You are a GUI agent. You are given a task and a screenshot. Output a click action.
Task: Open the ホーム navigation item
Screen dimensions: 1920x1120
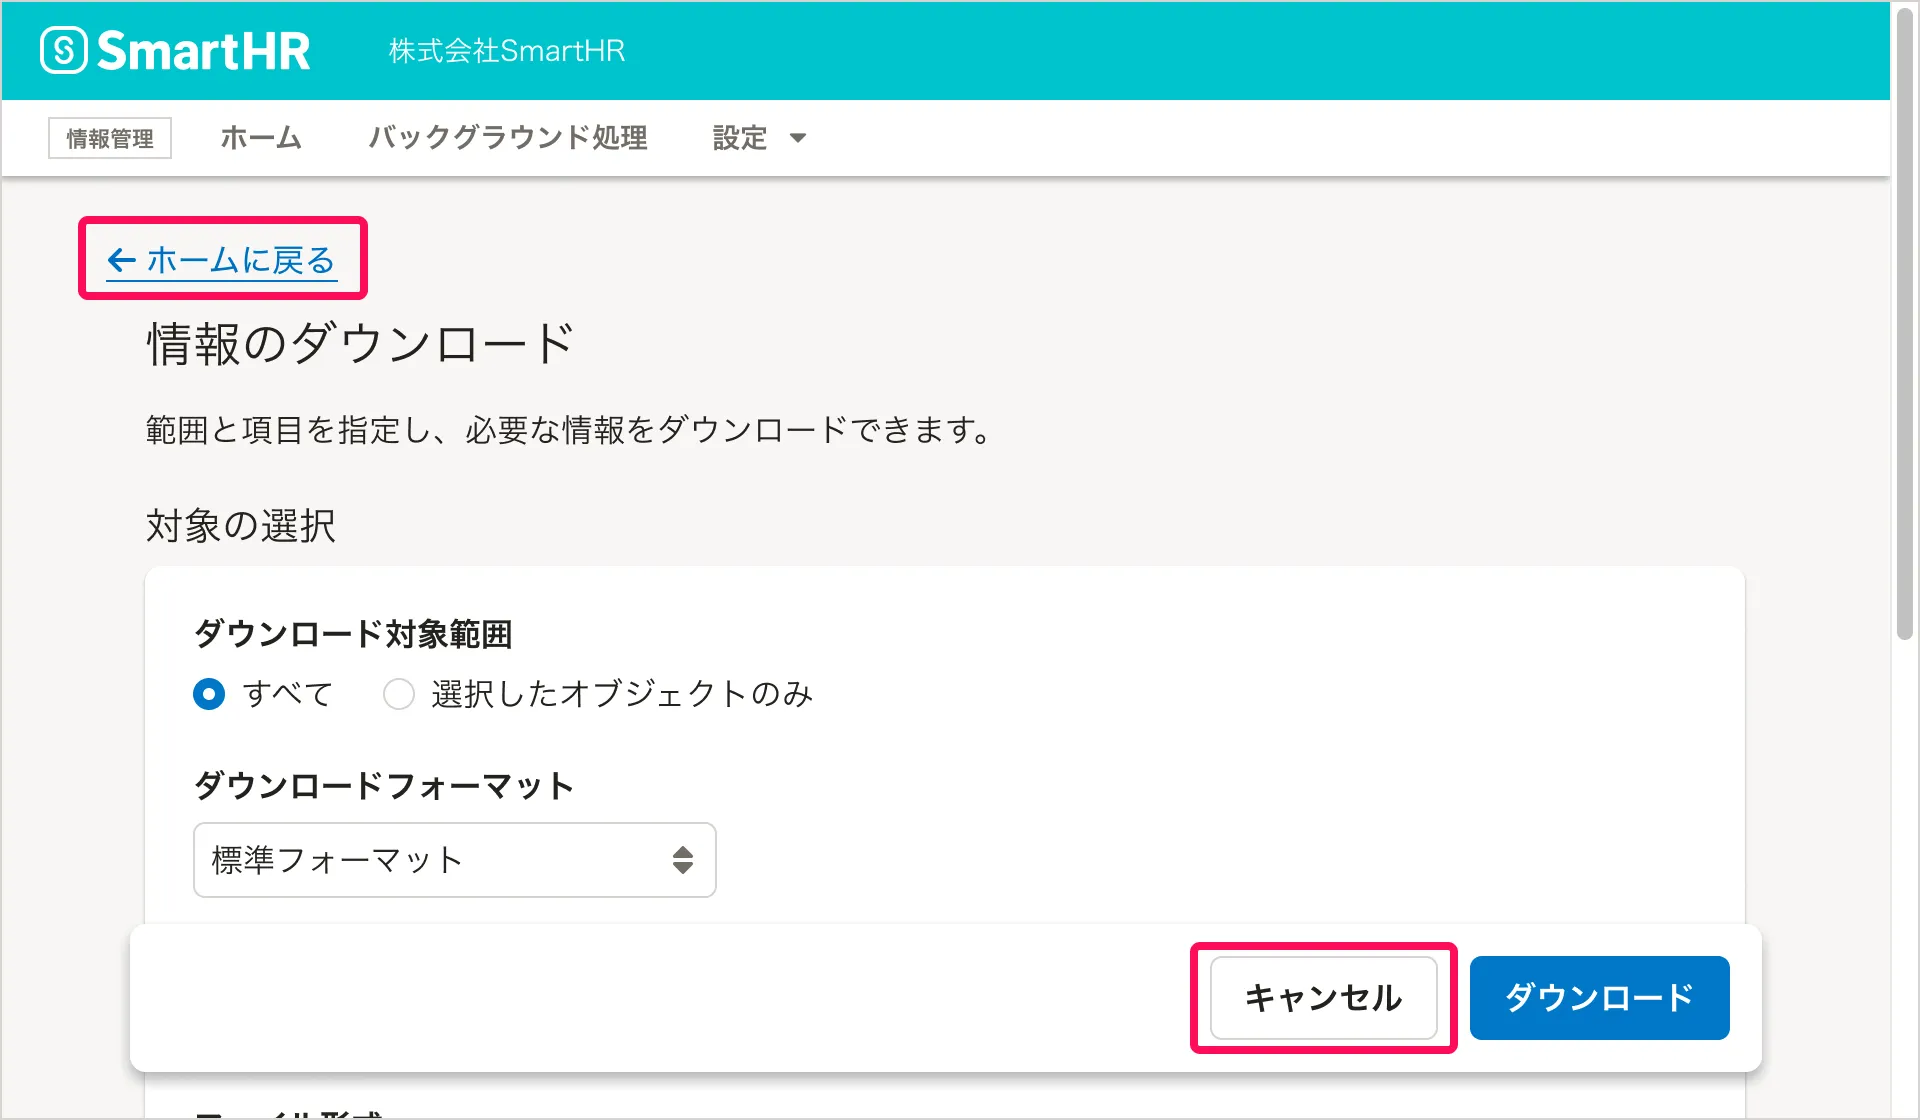click(x=261, y=138)
